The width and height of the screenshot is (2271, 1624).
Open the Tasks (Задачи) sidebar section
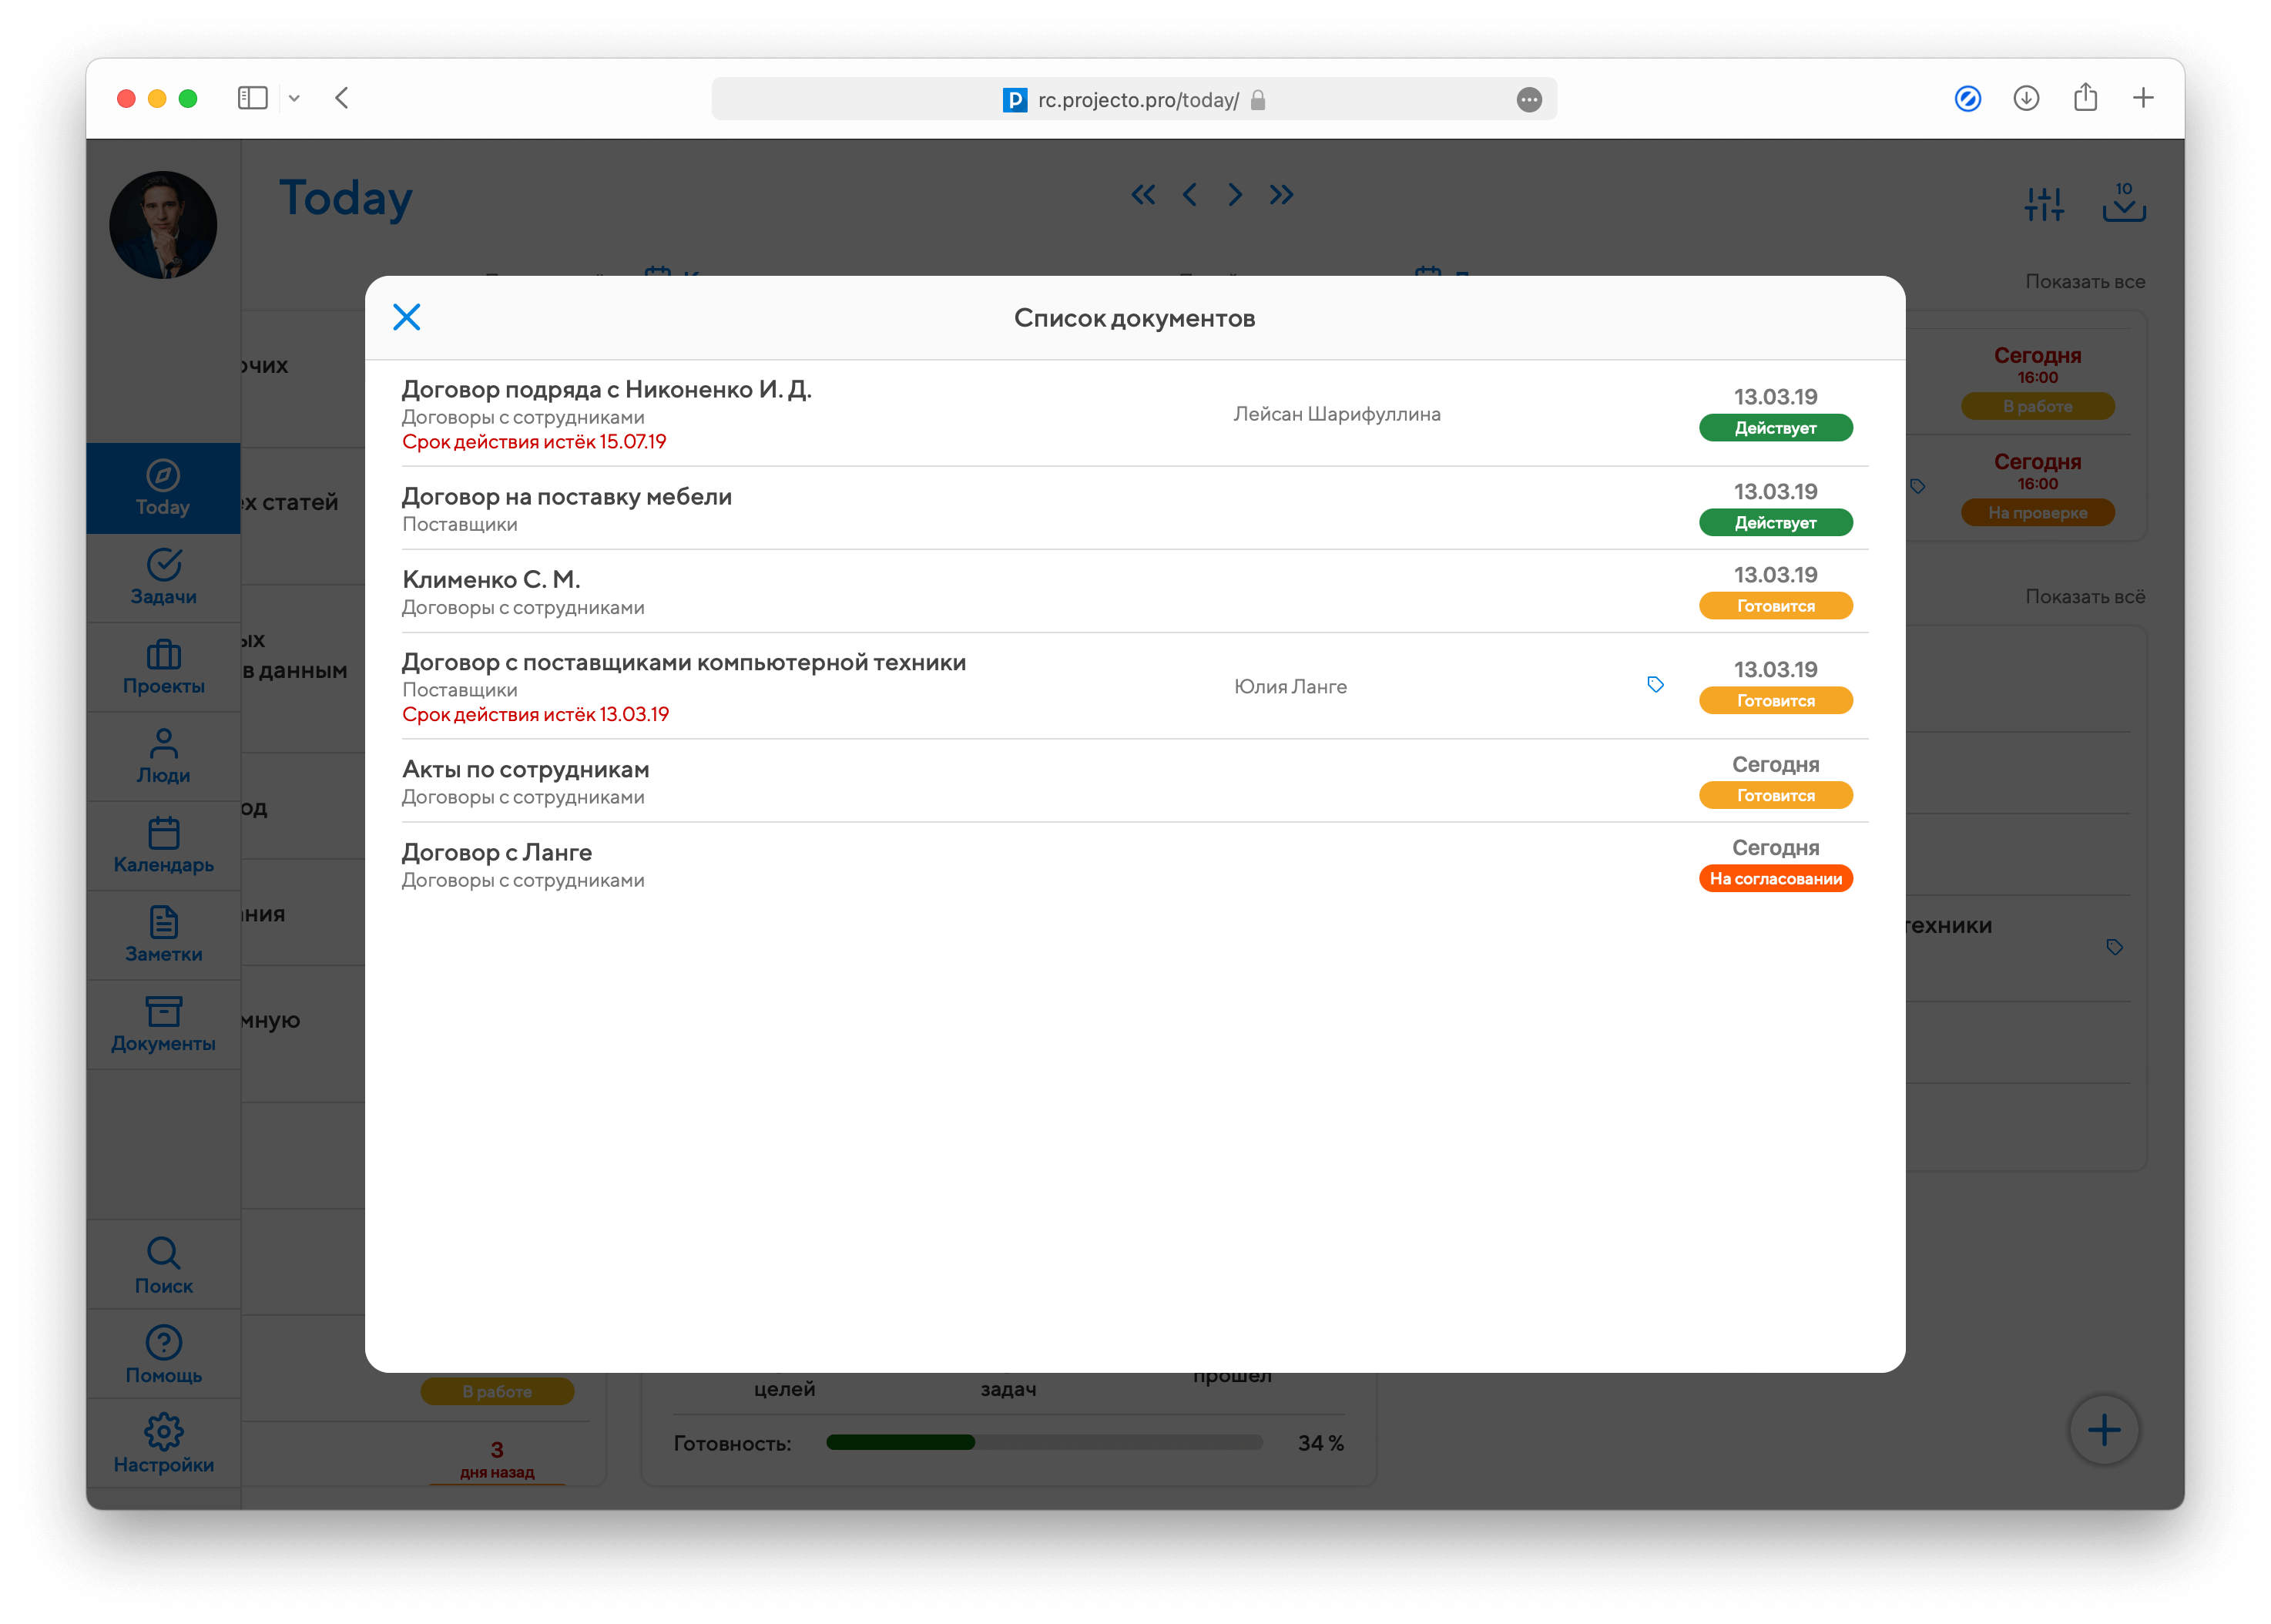tap(163, 577)
